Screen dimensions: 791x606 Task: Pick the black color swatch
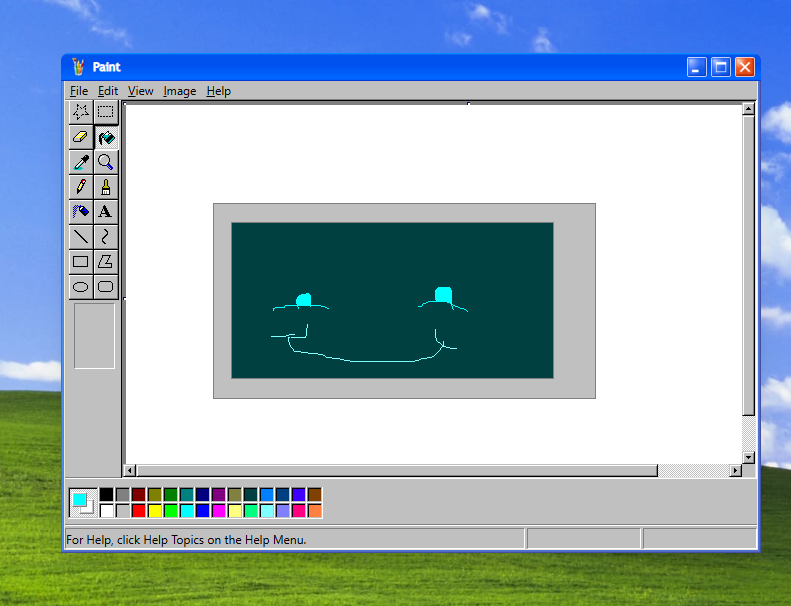[x=106, y=494]
